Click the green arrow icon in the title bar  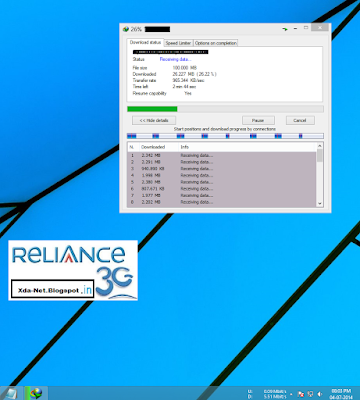coord(285,29)
